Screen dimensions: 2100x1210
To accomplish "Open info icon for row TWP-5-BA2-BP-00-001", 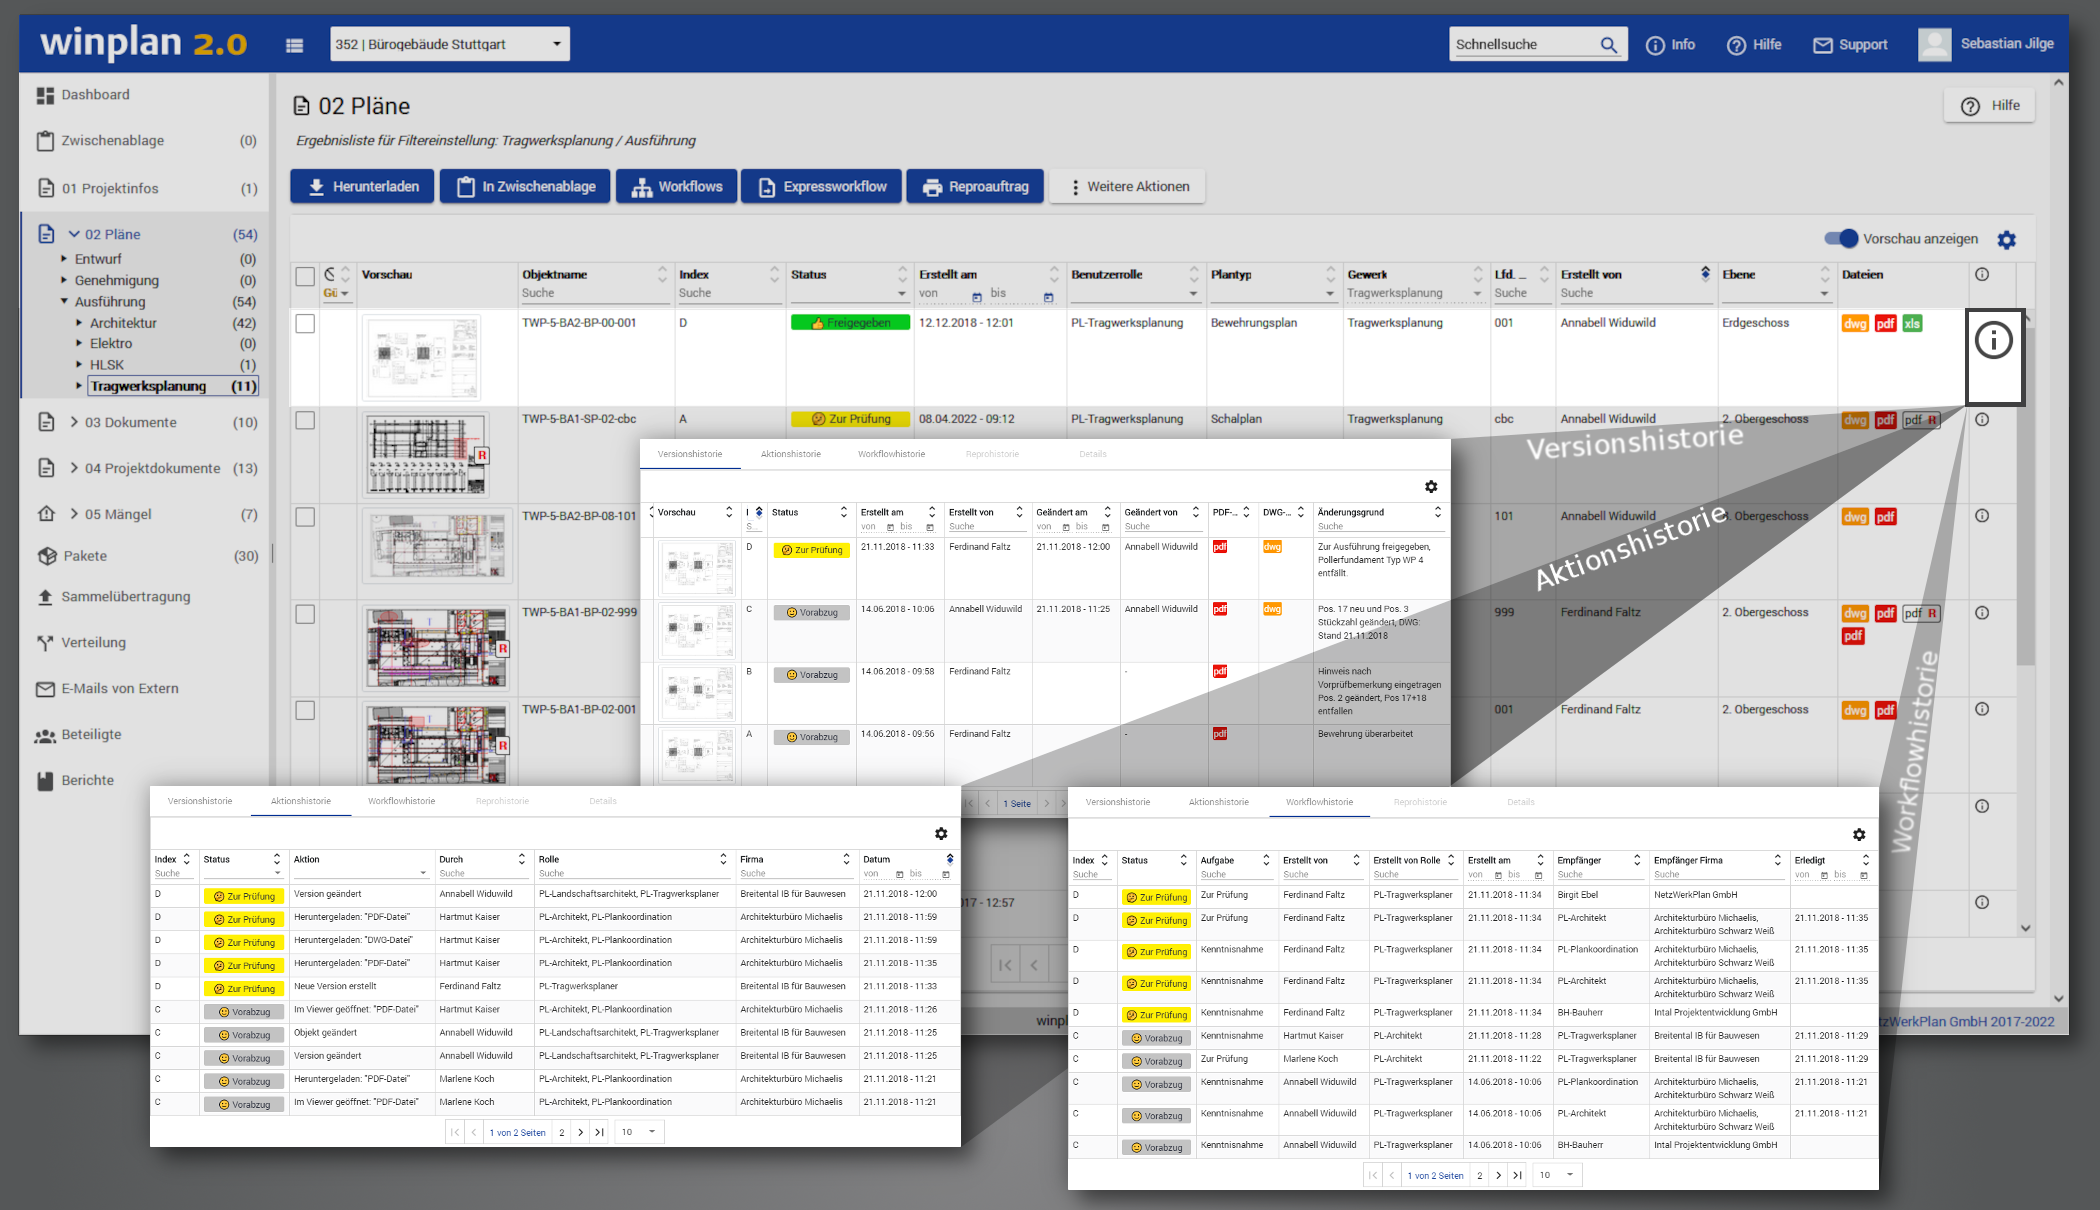I will (1994, 340).
